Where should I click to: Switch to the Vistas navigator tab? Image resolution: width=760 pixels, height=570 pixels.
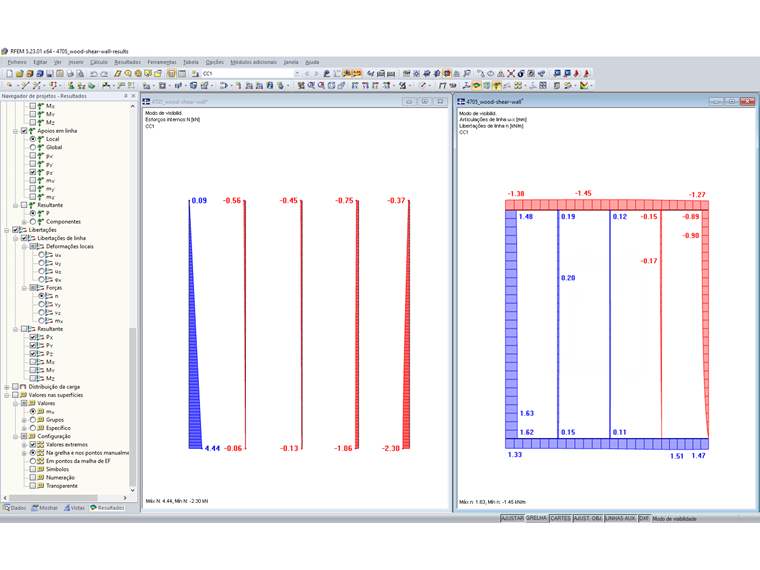point(74,508)
